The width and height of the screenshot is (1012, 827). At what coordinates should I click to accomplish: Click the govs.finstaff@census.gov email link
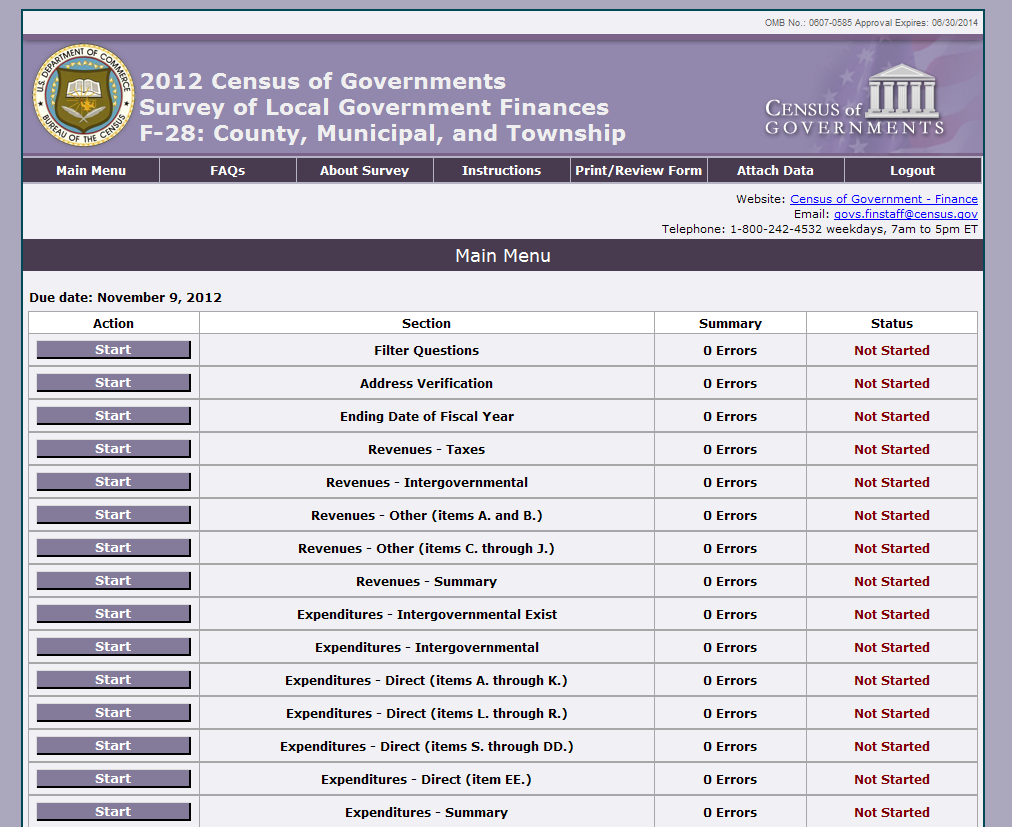[906, 214]
